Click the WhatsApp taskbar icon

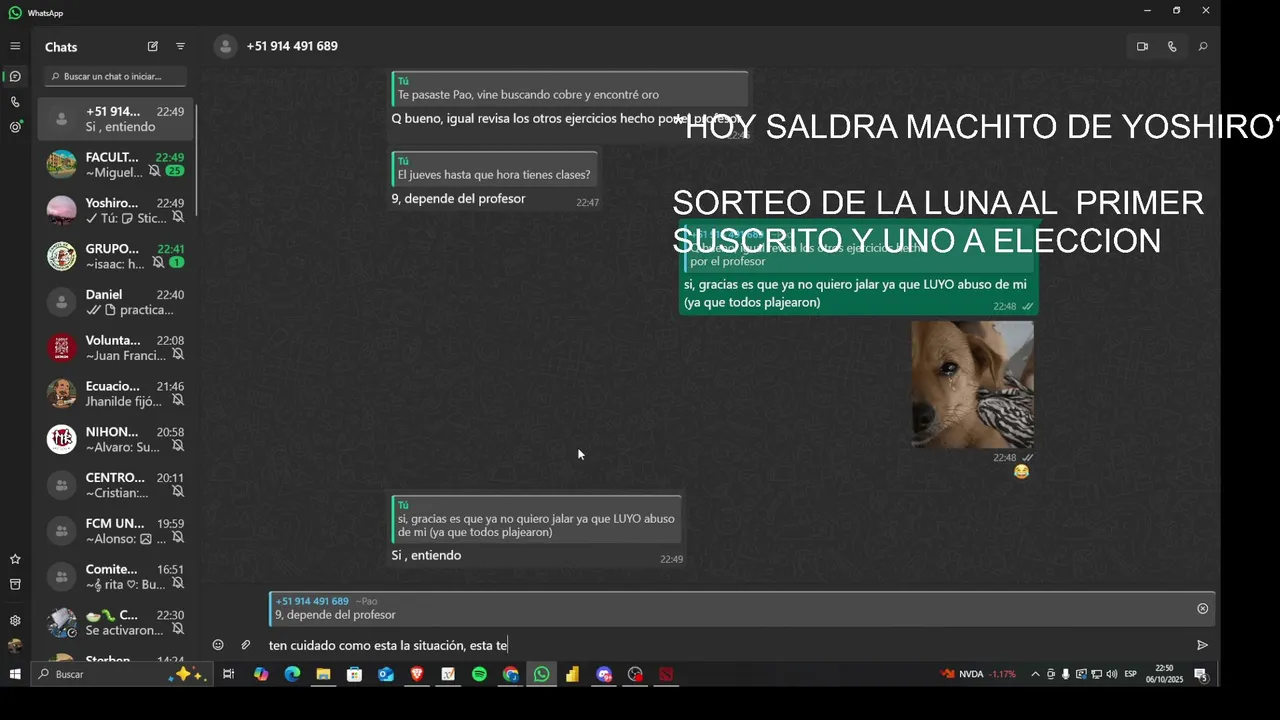(x=541, y=675)
